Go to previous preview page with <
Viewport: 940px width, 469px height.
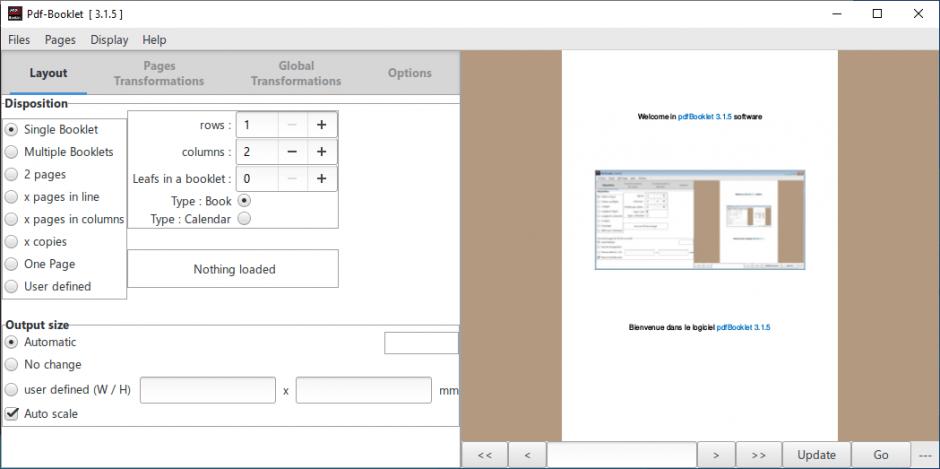pos(527,455)
